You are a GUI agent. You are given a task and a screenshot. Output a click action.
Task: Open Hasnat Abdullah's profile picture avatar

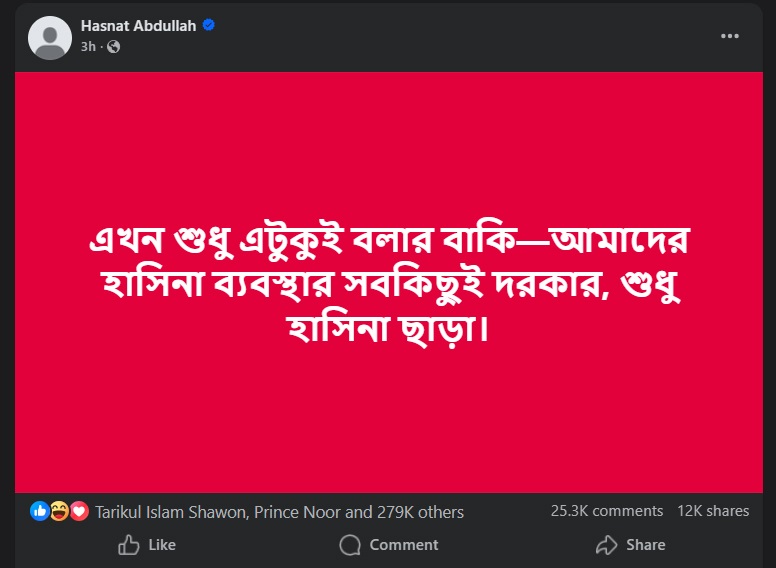point(50,36)
